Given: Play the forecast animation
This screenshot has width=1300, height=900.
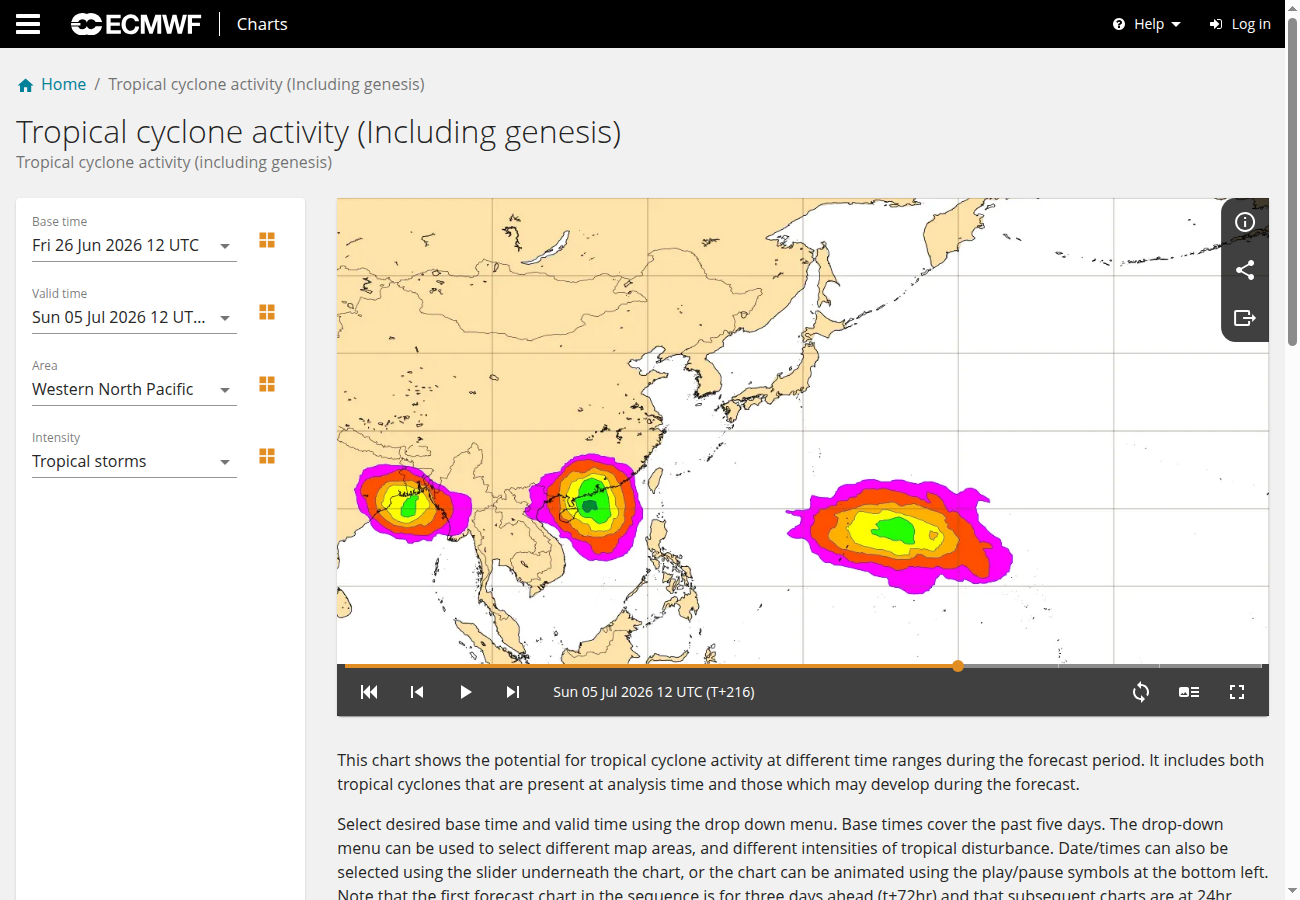Looking at the screenshot, I should click(x=465, y=692).
